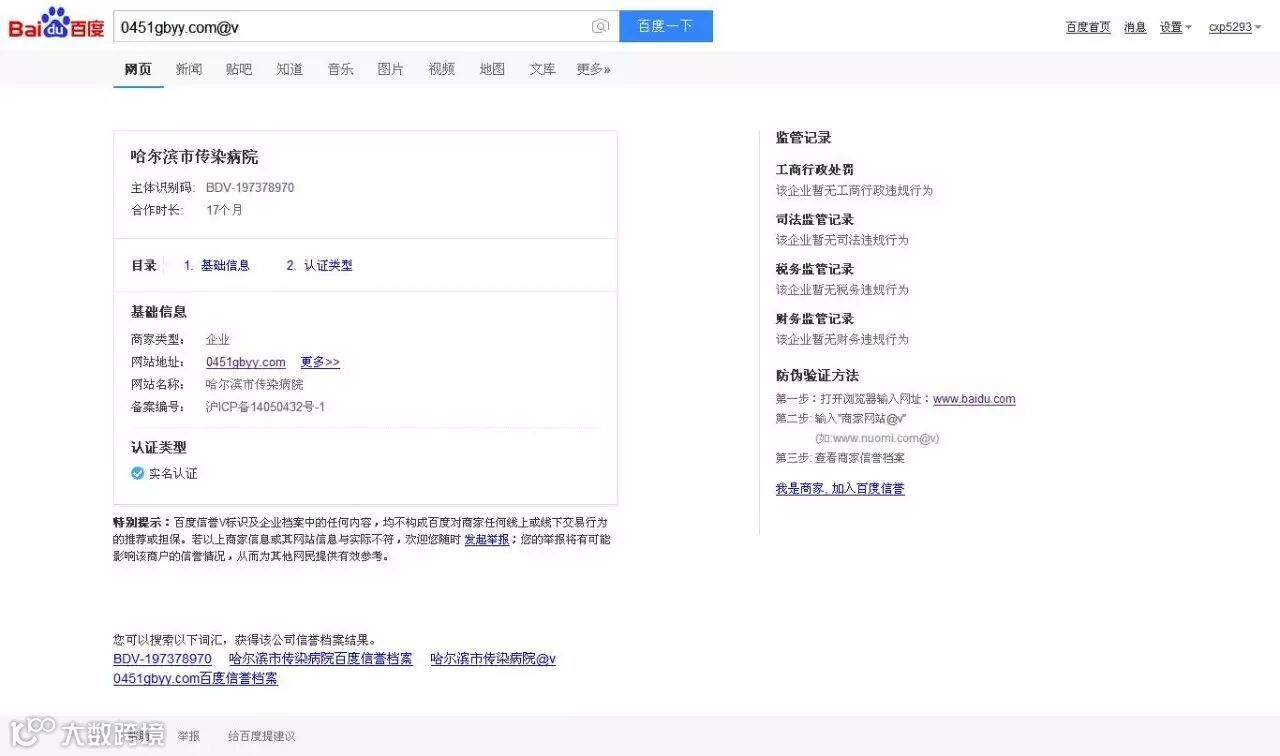
Task: Click 0451gbyy.com百度信誉档案 link
Action: click(x=195, y=679)
